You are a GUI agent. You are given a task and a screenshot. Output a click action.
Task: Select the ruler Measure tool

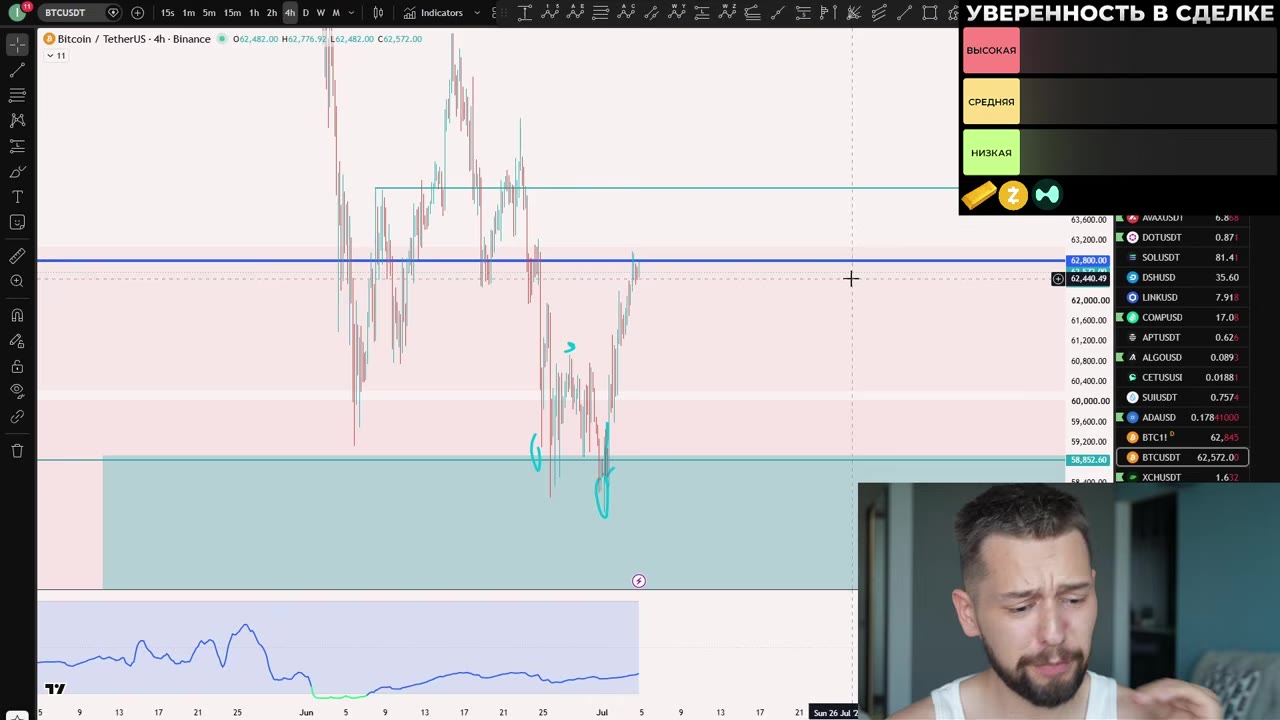point(17,256)
